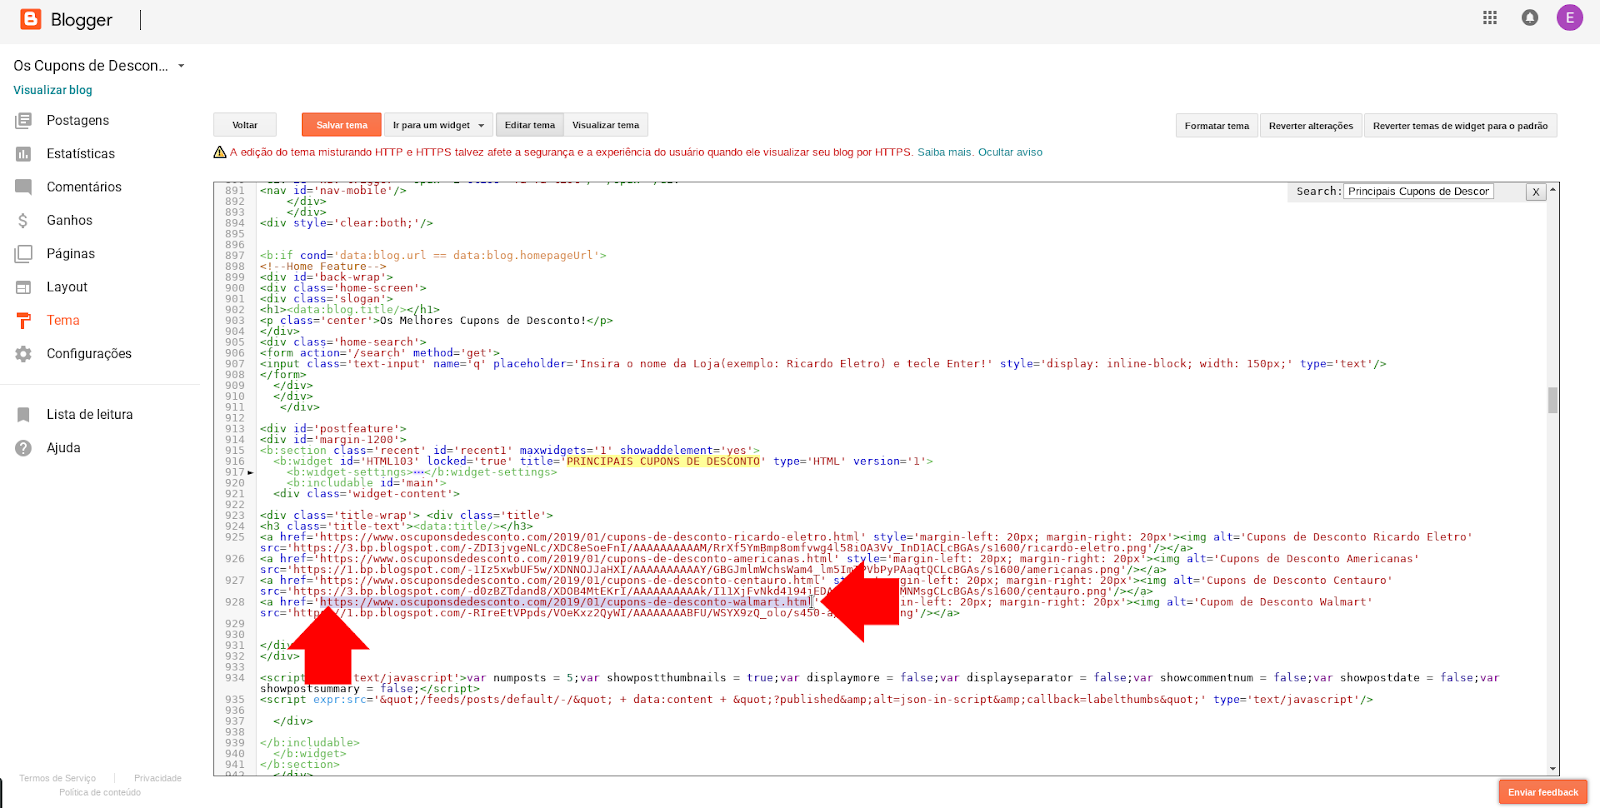Expand folded code at line 917
This screenshot has height=808, width=1600.
(x=250, y=472)
